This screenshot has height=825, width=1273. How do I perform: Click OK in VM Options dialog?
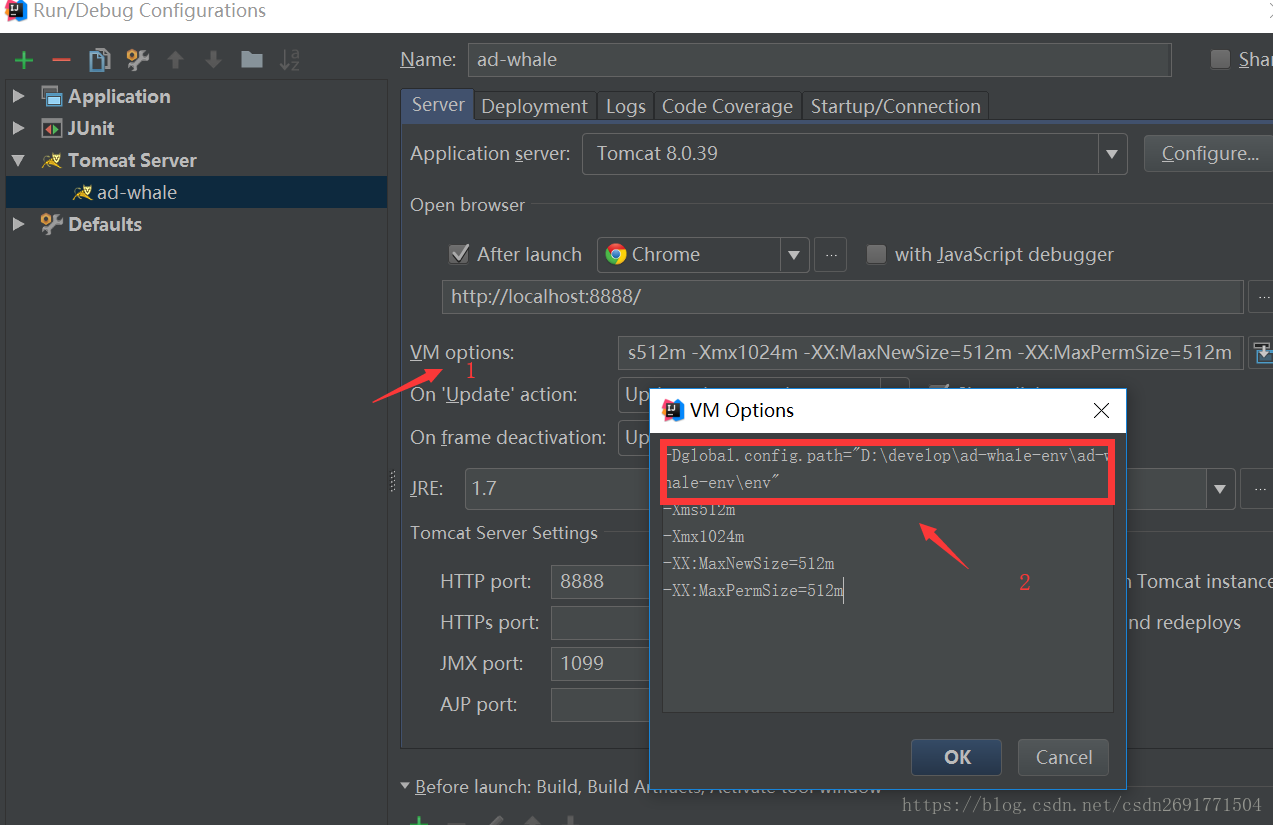pos(956,757)
